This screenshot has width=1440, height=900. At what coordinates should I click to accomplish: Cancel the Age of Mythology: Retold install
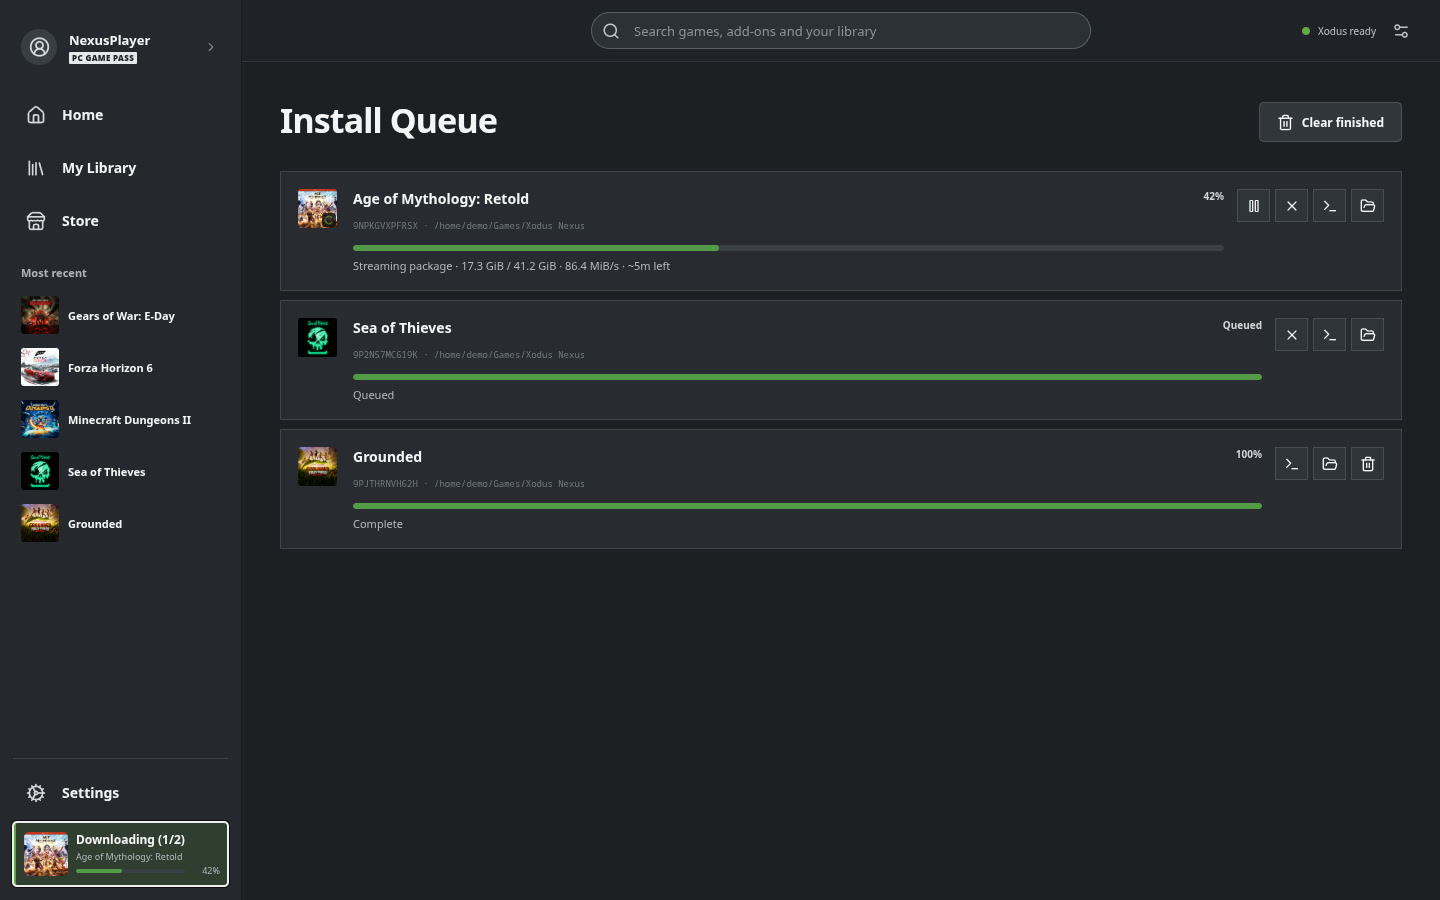click(1291, 206)
